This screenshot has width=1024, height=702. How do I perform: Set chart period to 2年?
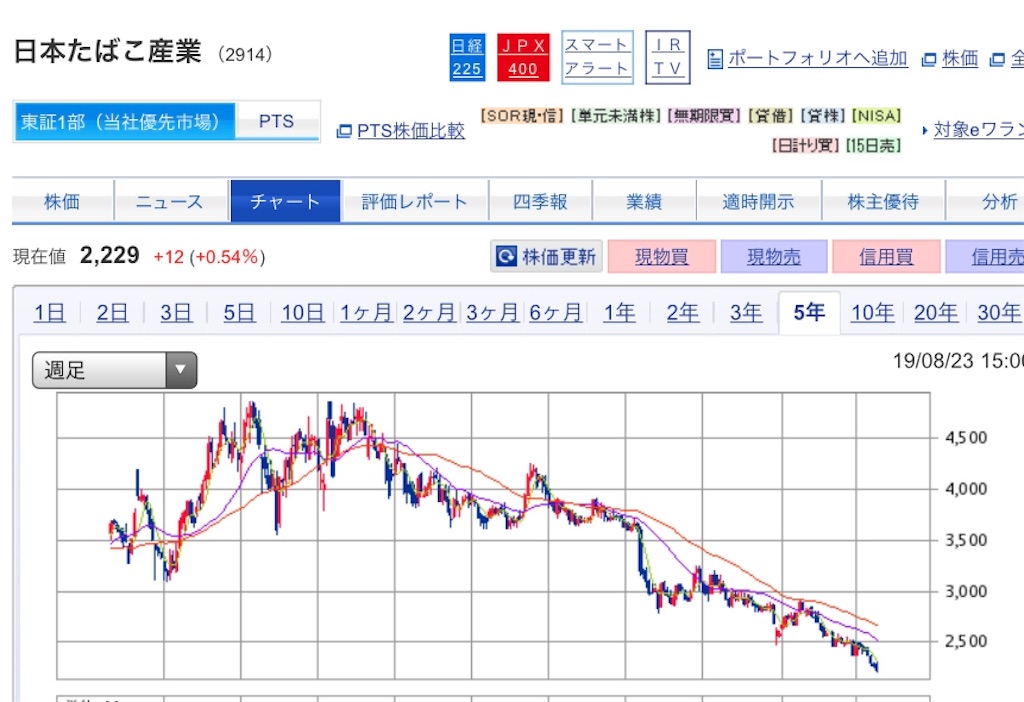pos(682,313)
